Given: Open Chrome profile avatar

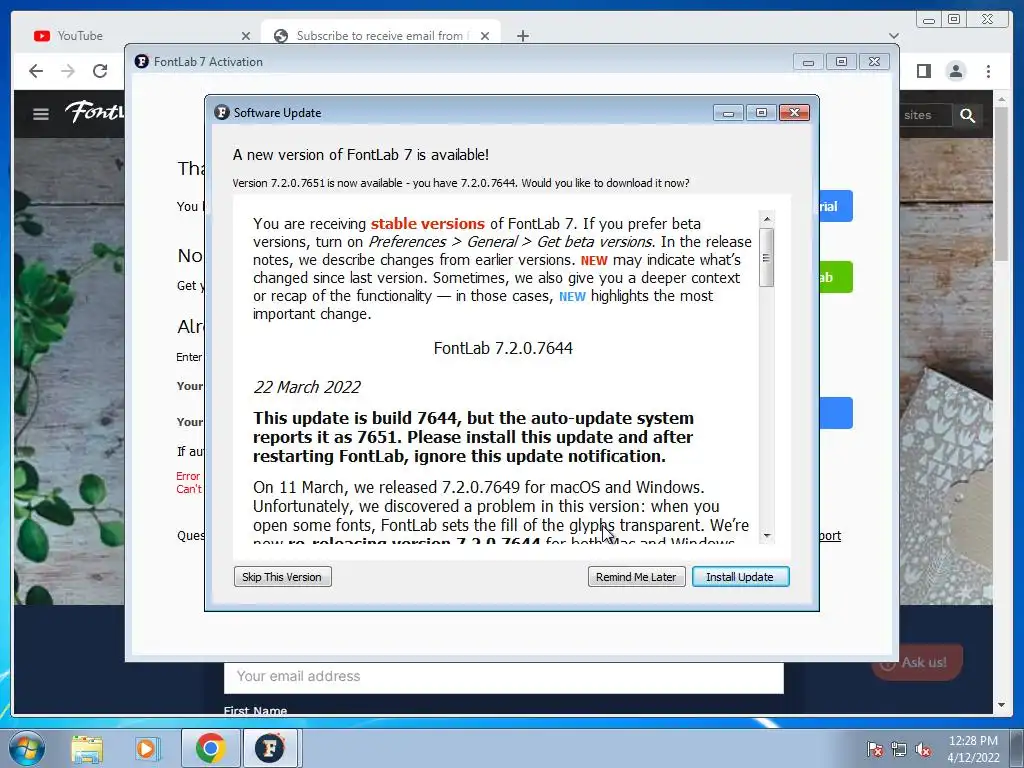Looking at the screenshot, I should [x=955, y=71].
